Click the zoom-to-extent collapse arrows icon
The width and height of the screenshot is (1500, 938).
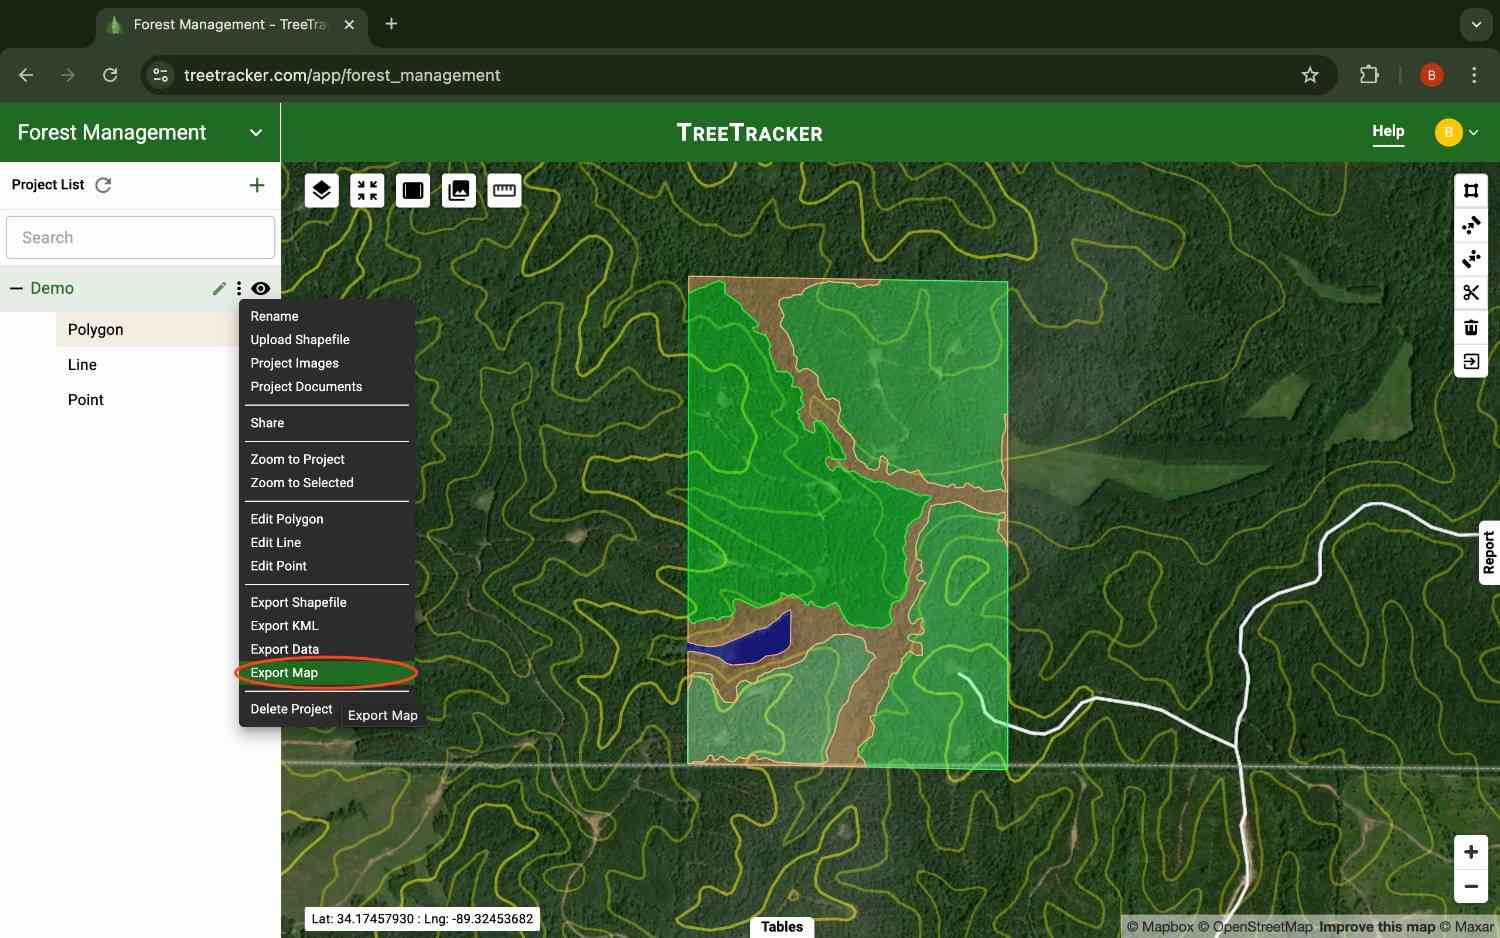[x=367, y=190]
